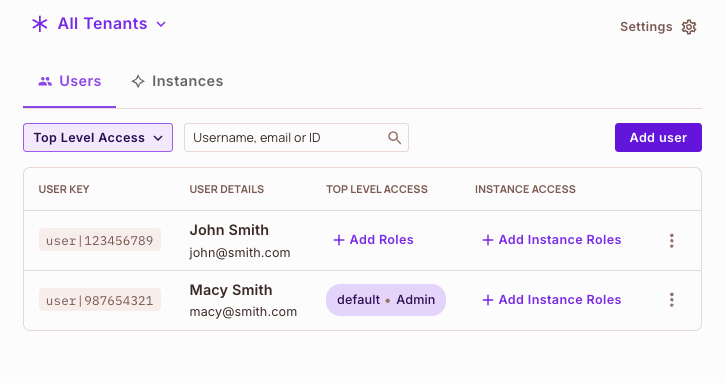The image size is (725, 383).
Task: Click the default Admin role badge
Action: [x=386, y=300]
